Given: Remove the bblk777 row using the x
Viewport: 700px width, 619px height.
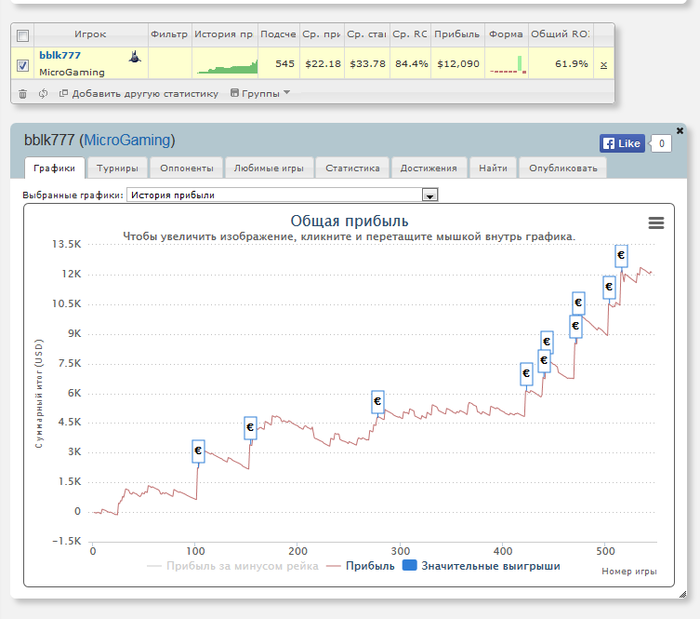Looking at the screenshot, I should pos(604,65).
